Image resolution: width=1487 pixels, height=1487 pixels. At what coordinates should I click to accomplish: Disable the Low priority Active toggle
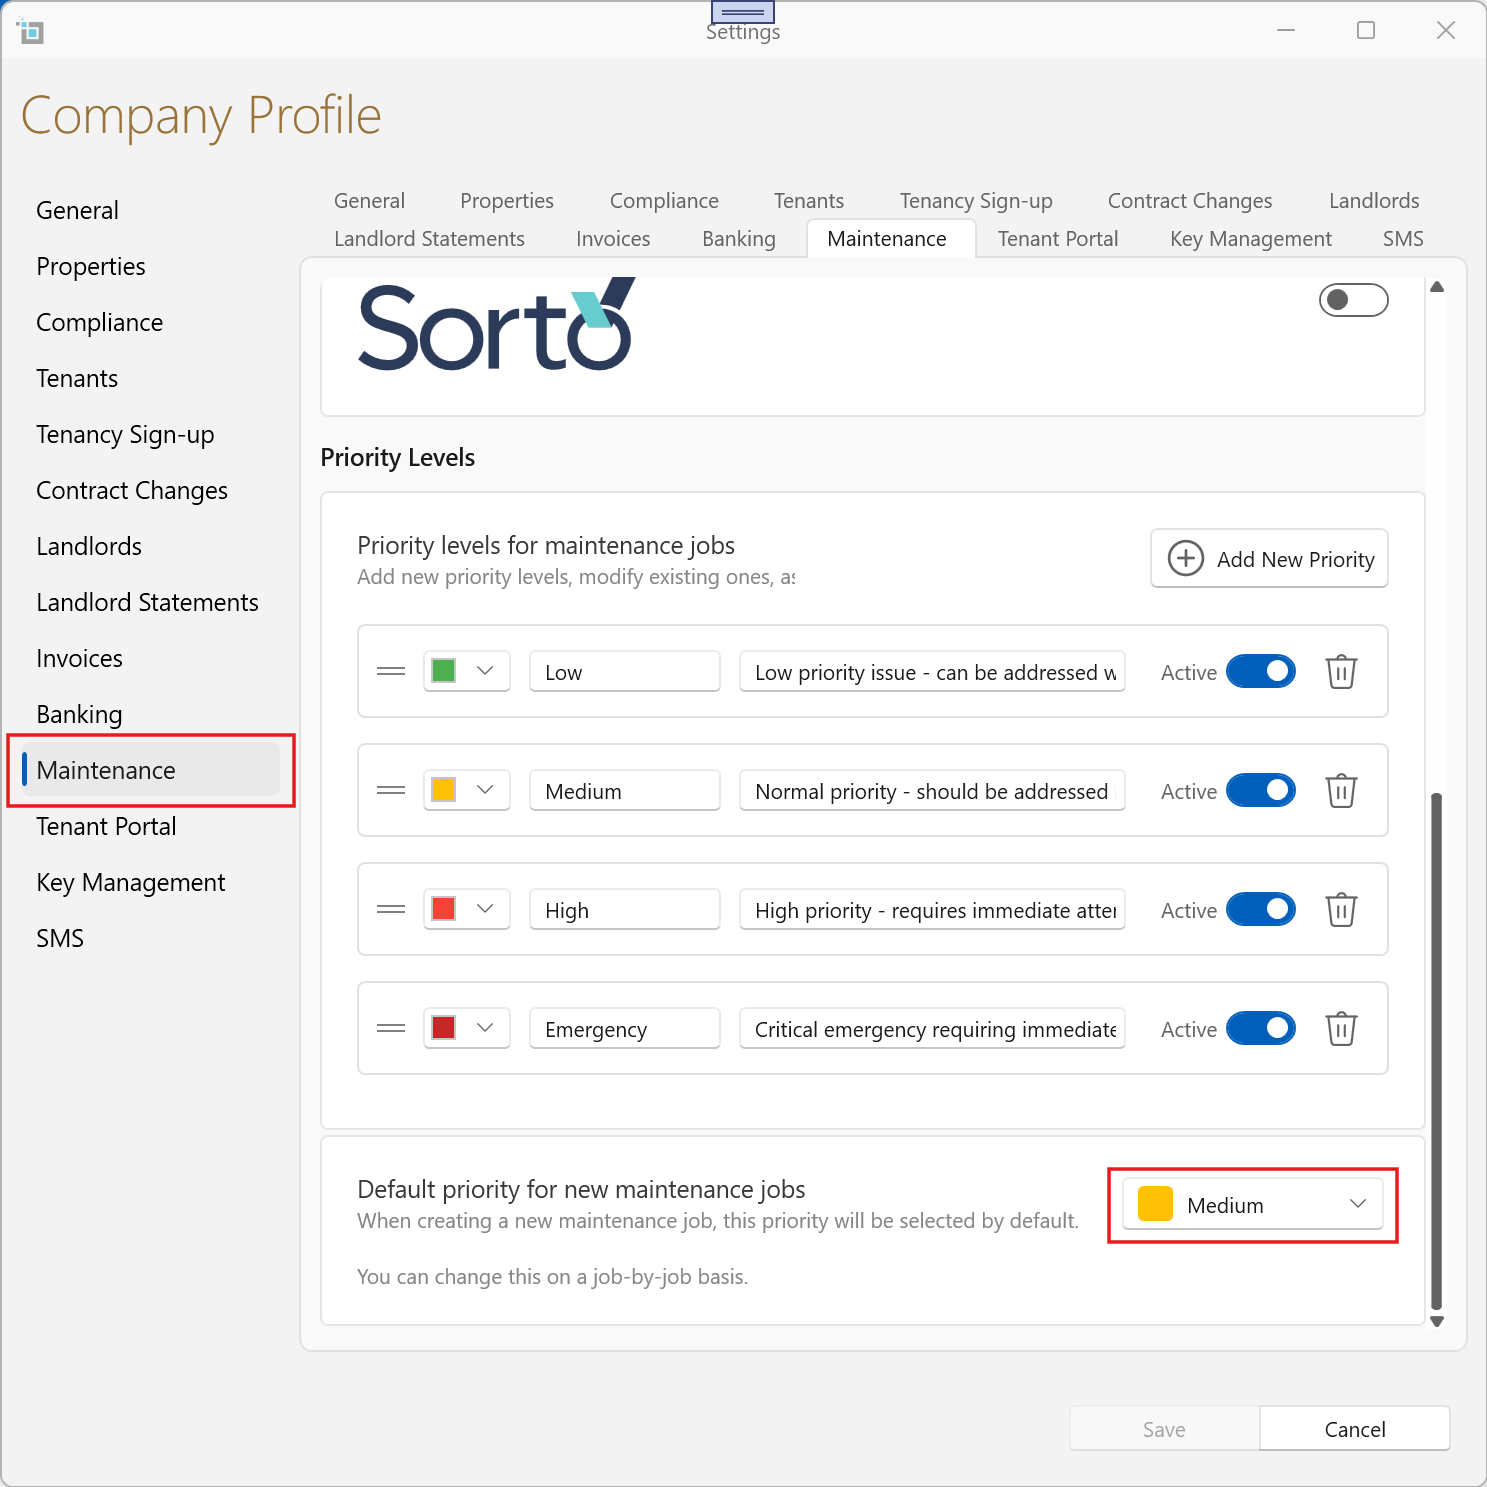coord(1260,672)
